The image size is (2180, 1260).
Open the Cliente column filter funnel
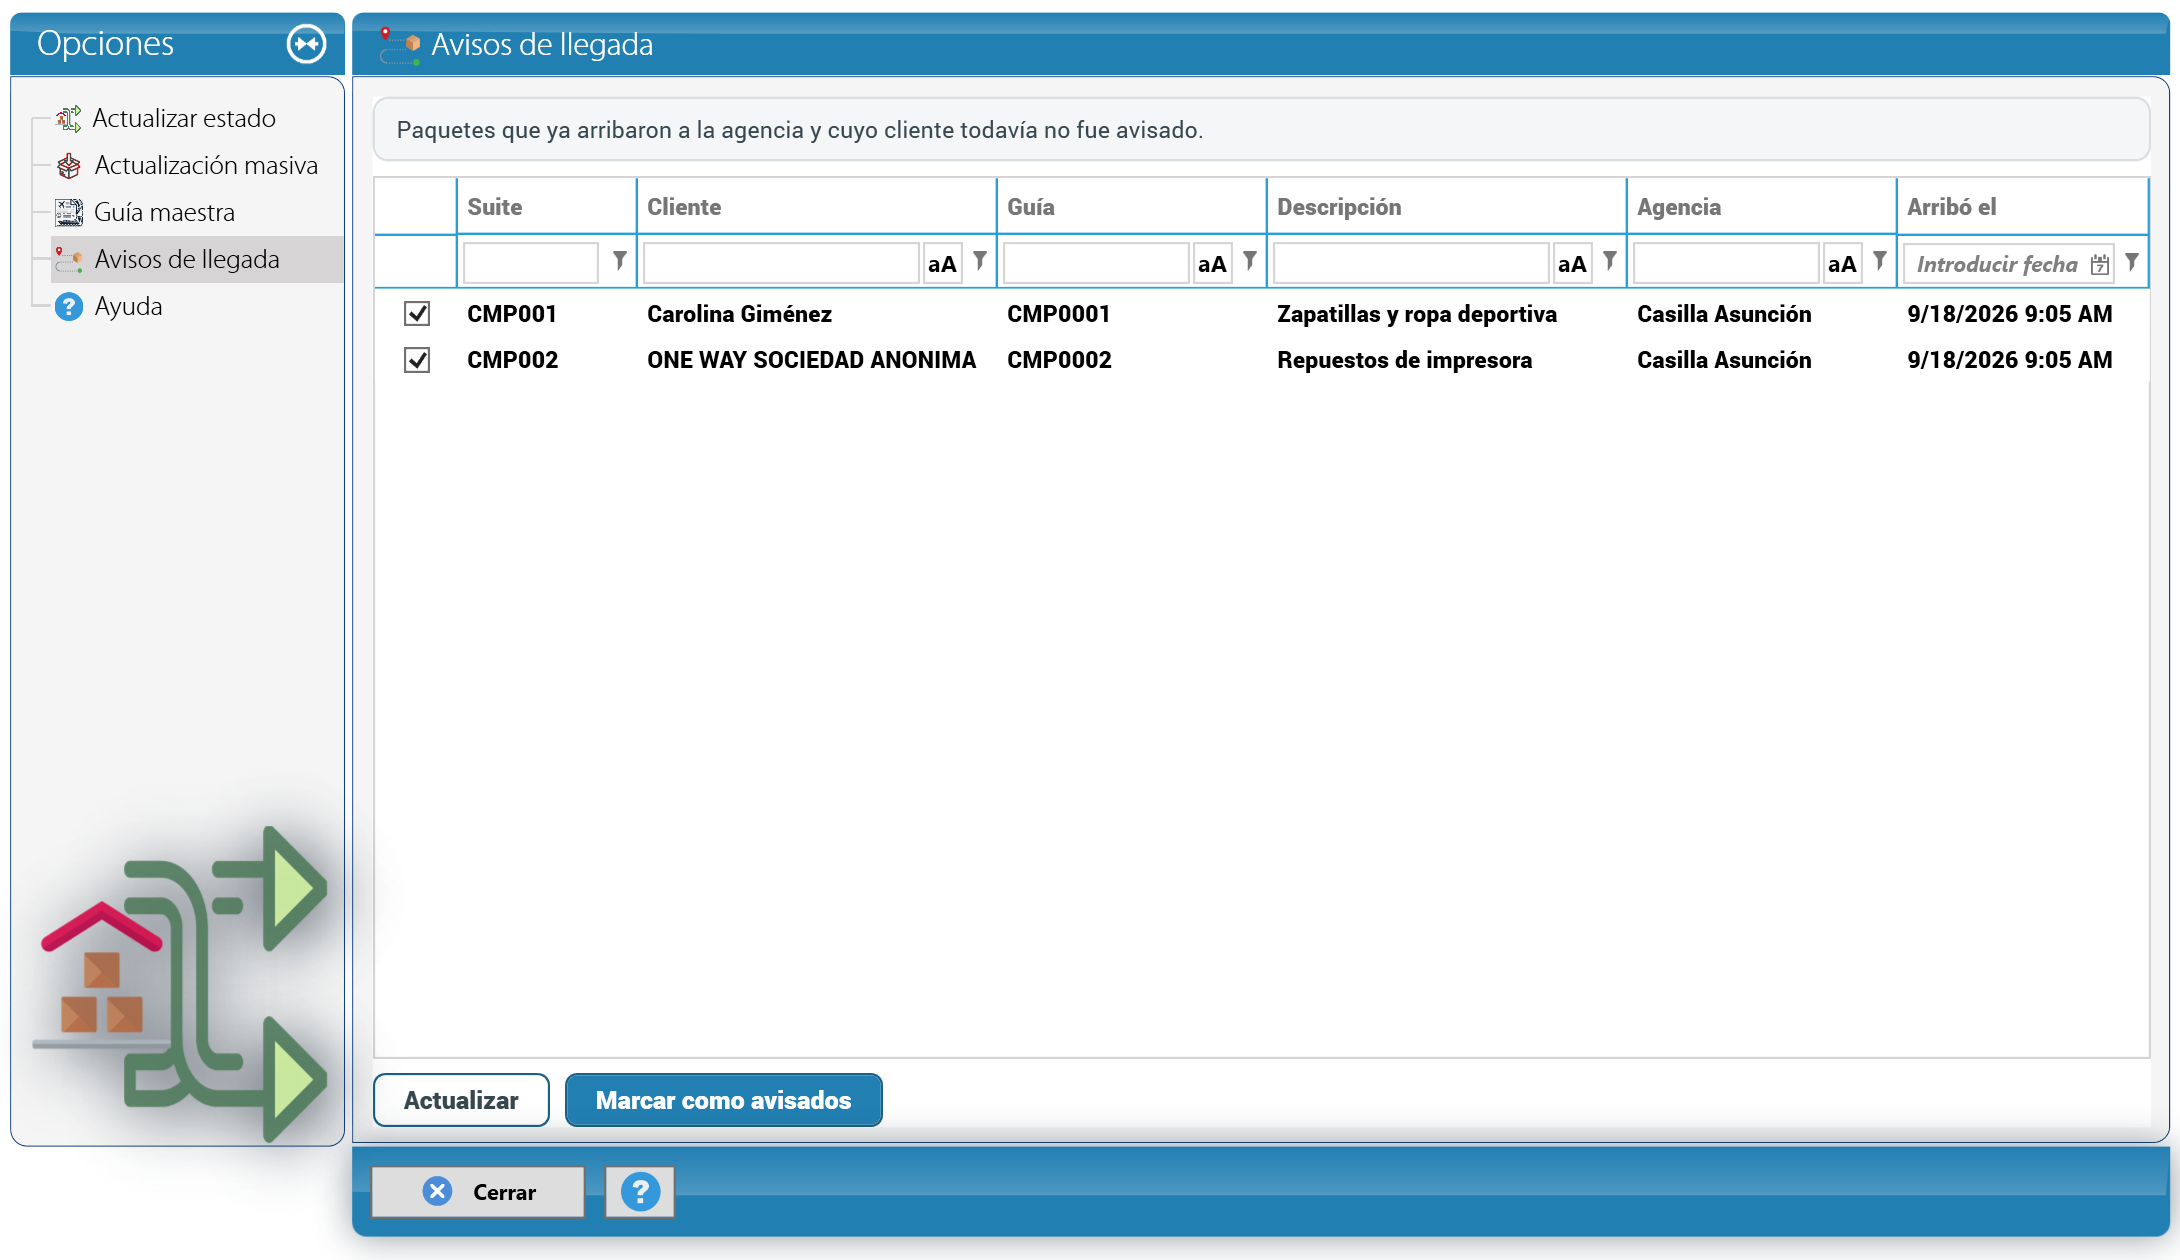[x=980, y=261]
